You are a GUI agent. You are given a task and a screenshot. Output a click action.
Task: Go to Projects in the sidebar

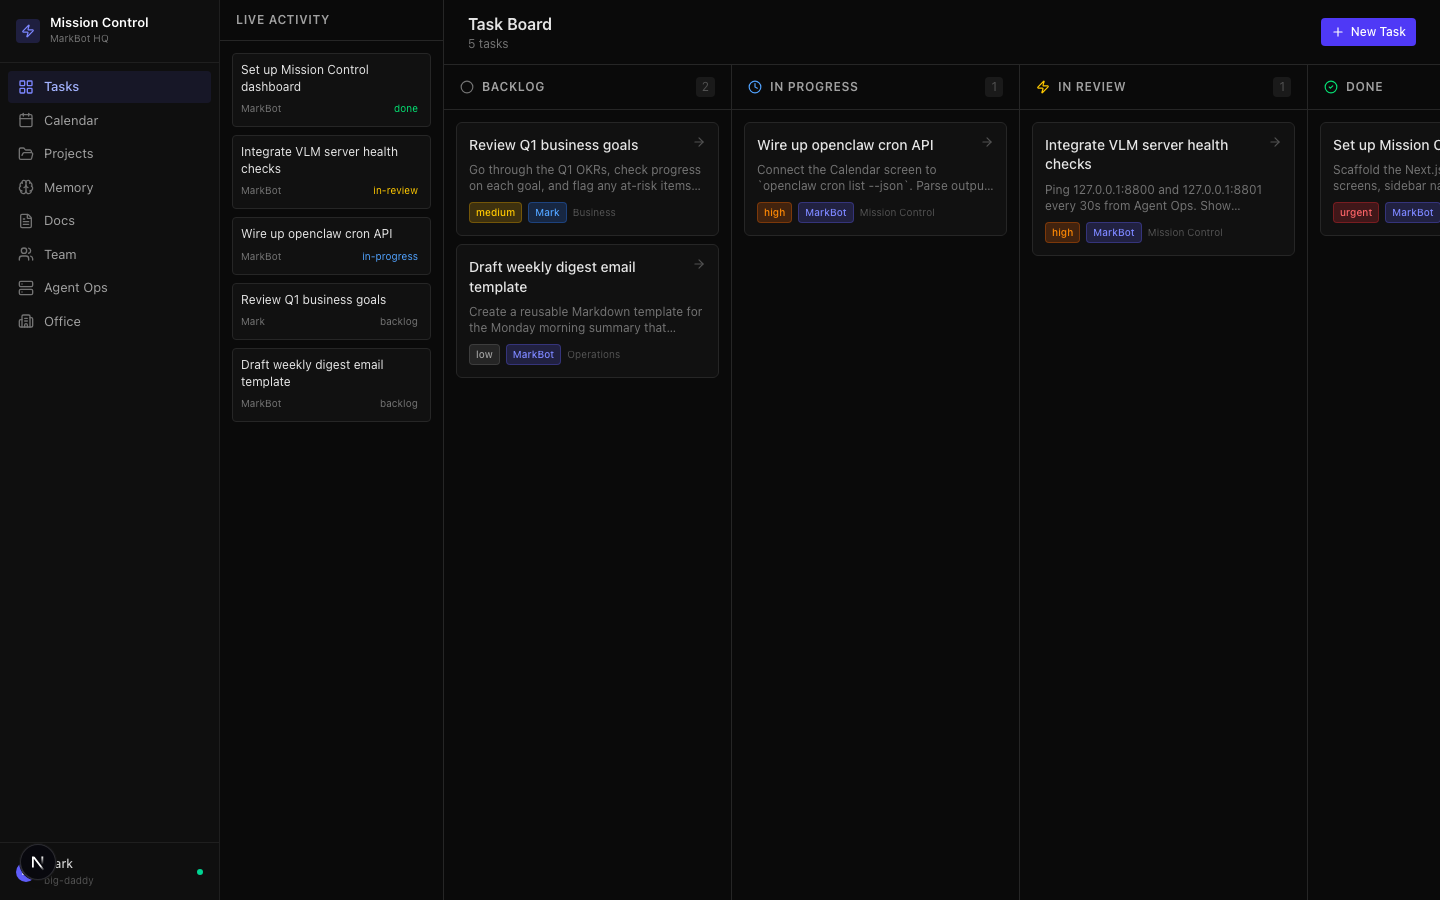click(x=68, y=154)
